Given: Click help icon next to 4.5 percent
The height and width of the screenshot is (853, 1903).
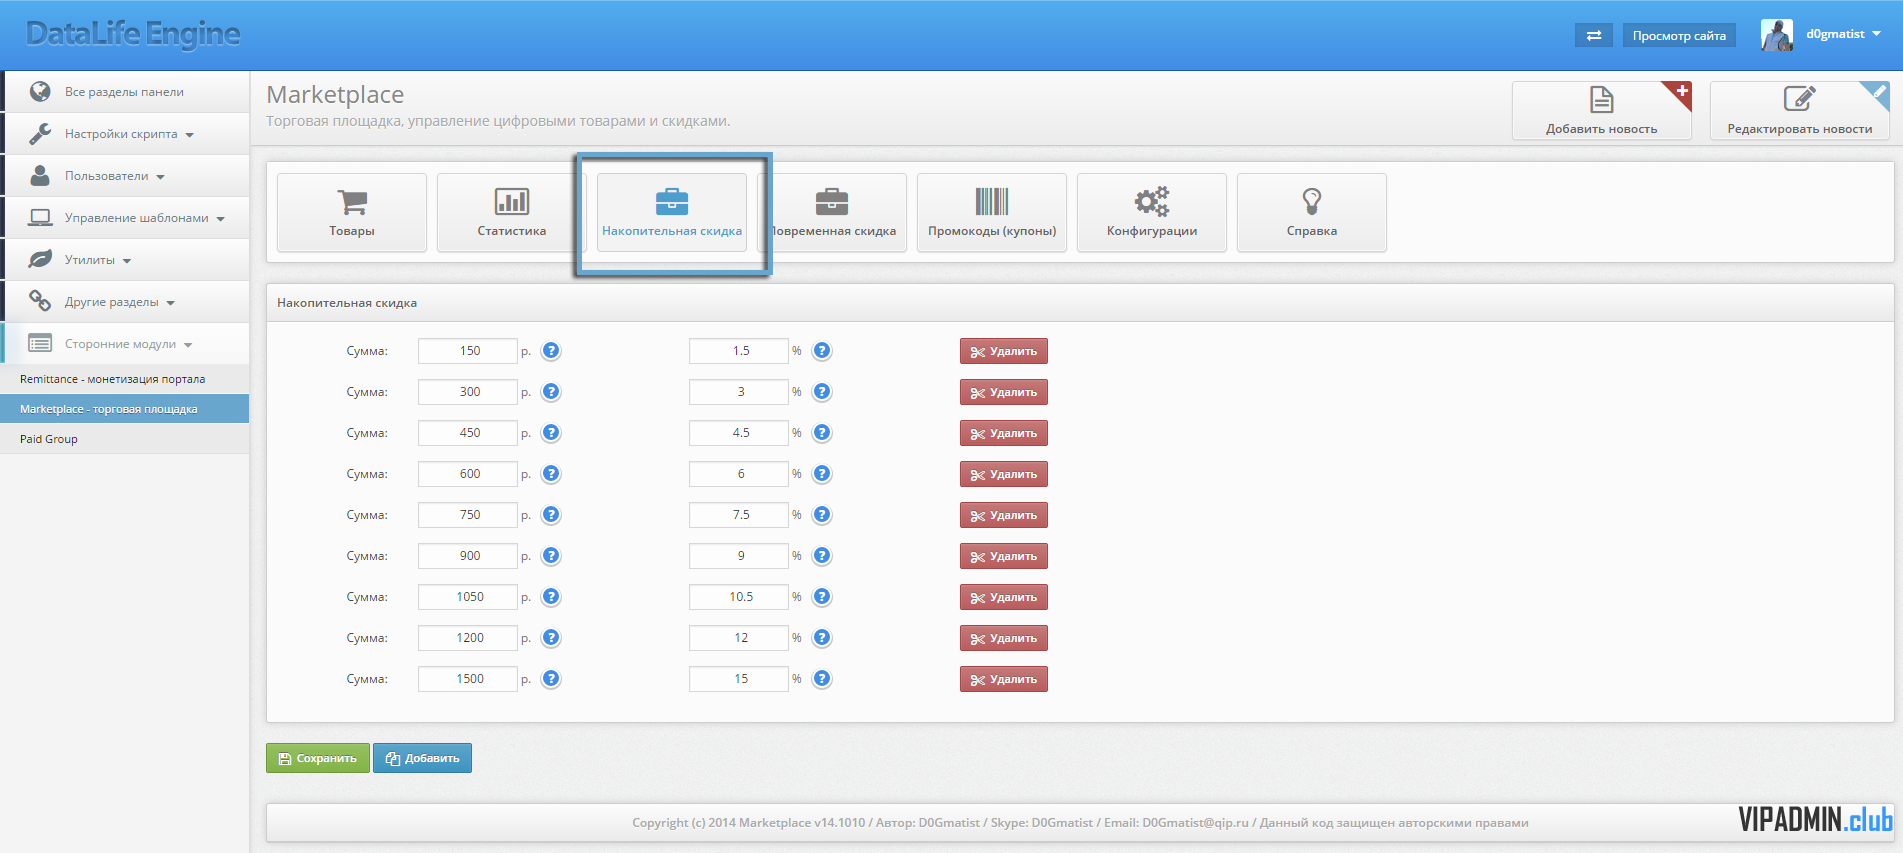Looking at the screenshot, I should coord(822,433).
